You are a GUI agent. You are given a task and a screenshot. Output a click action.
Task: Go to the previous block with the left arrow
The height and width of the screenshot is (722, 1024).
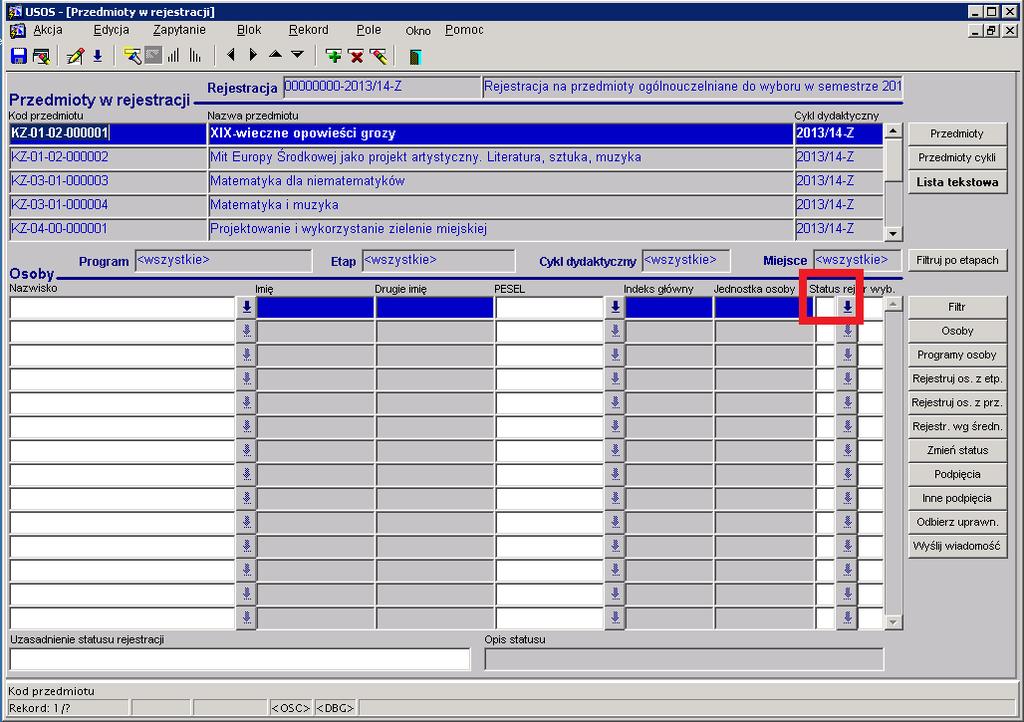pyautogui.click(x=231, y=55)
